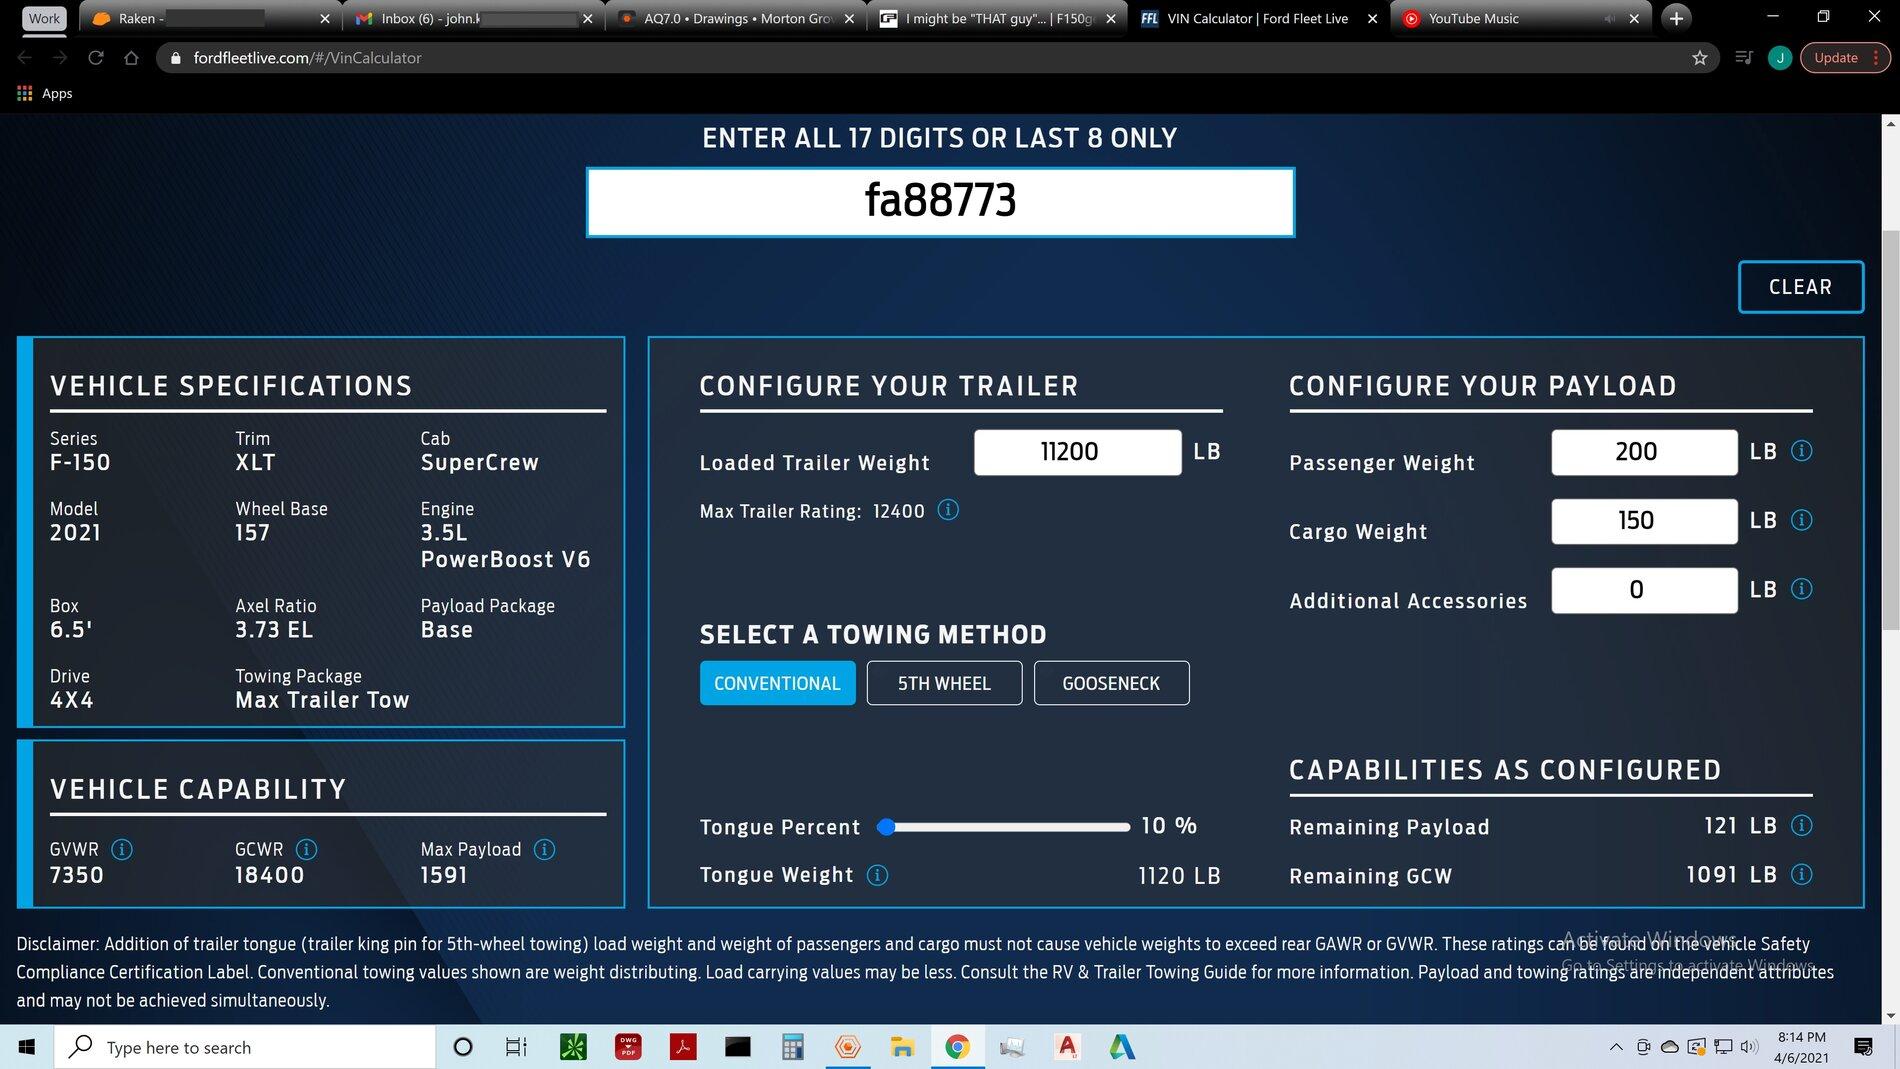Open the Remaining Payload info icon
This screenshot has height=1069, width=1900.
click(1802, 825)
